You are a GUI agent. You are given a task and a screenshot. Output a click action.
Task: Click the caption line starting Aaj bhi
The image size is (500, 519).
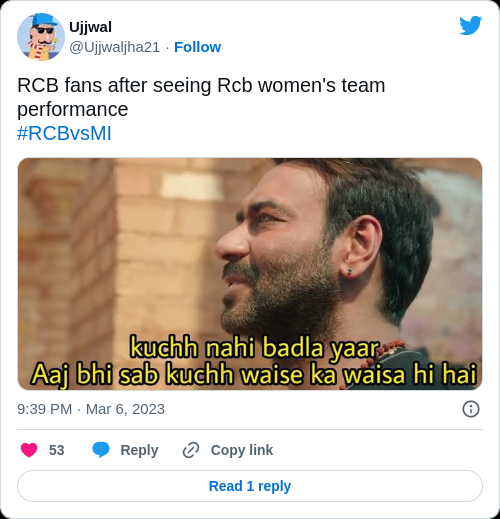coord(254,374)
